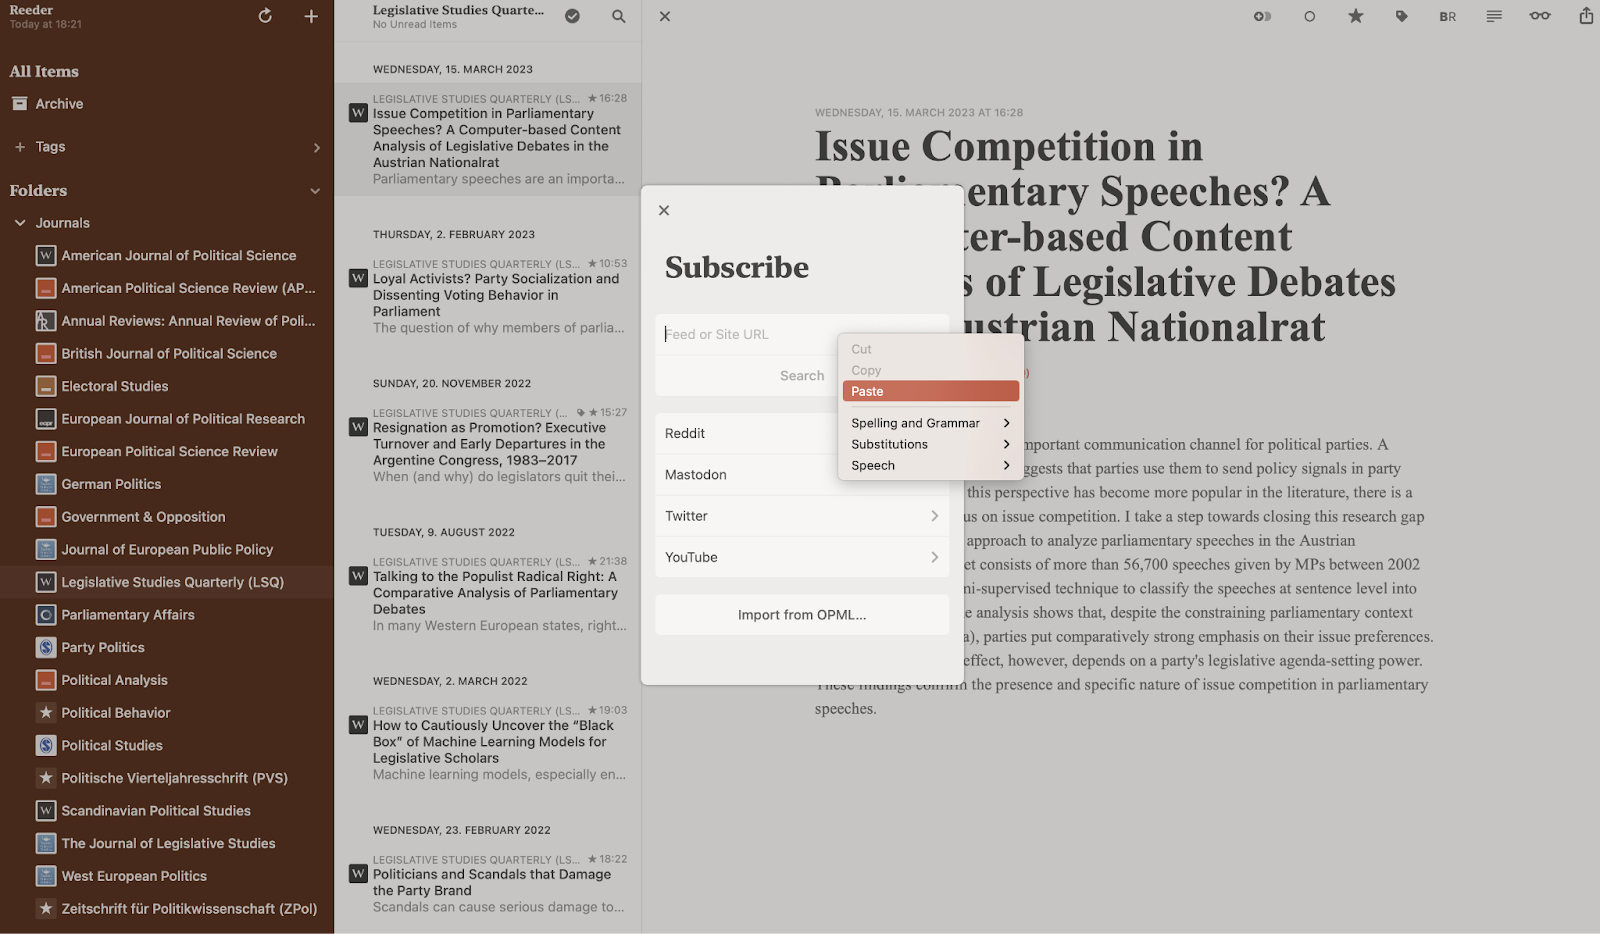The width and height of the screenshot is (1600, 934).
Task: Select the 'Issue Competition in Parliamentary Speeches' list item
Action: [488, 139]
